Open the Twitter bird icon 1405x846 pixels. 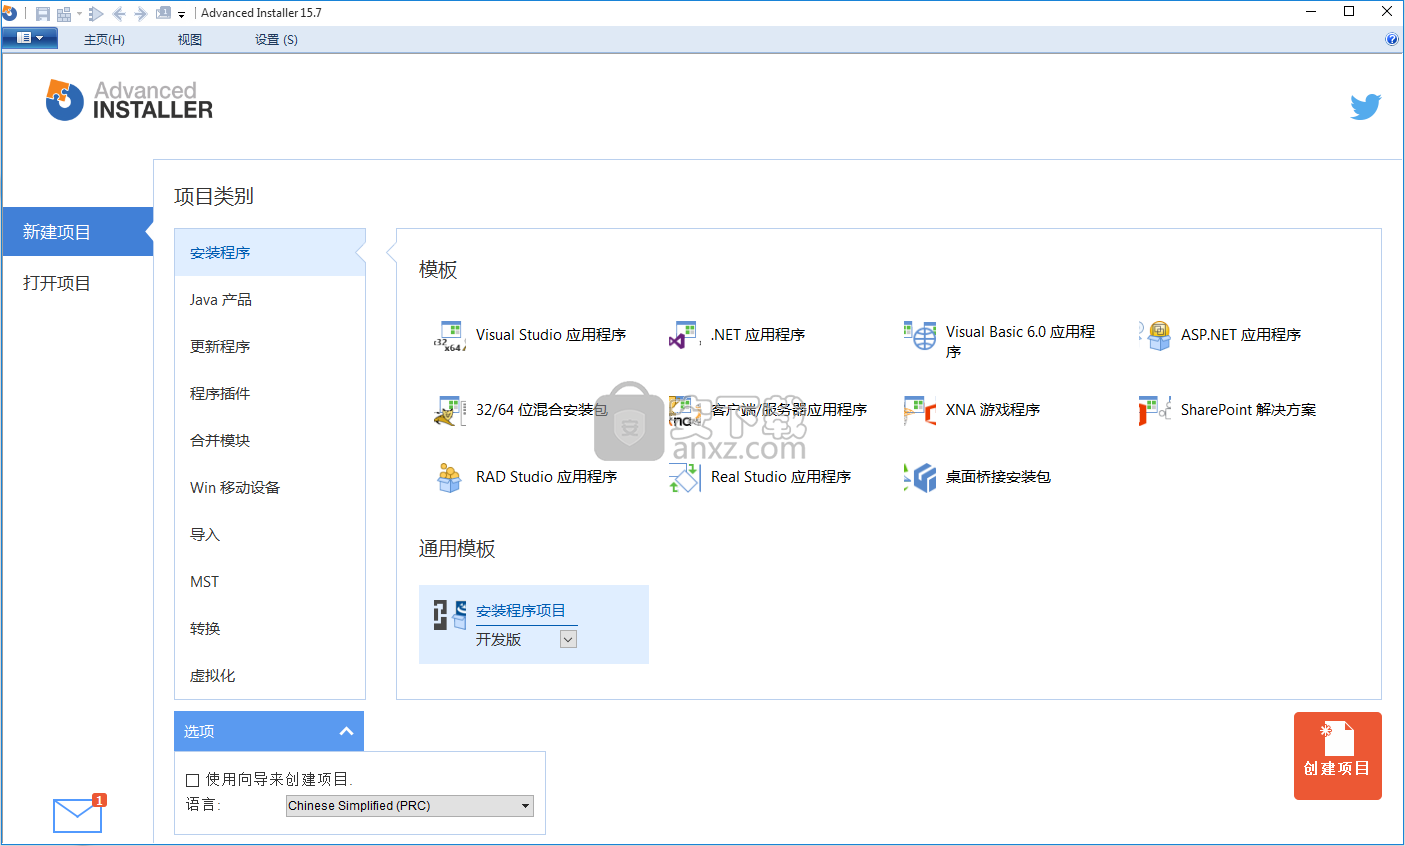(1365, 106)
